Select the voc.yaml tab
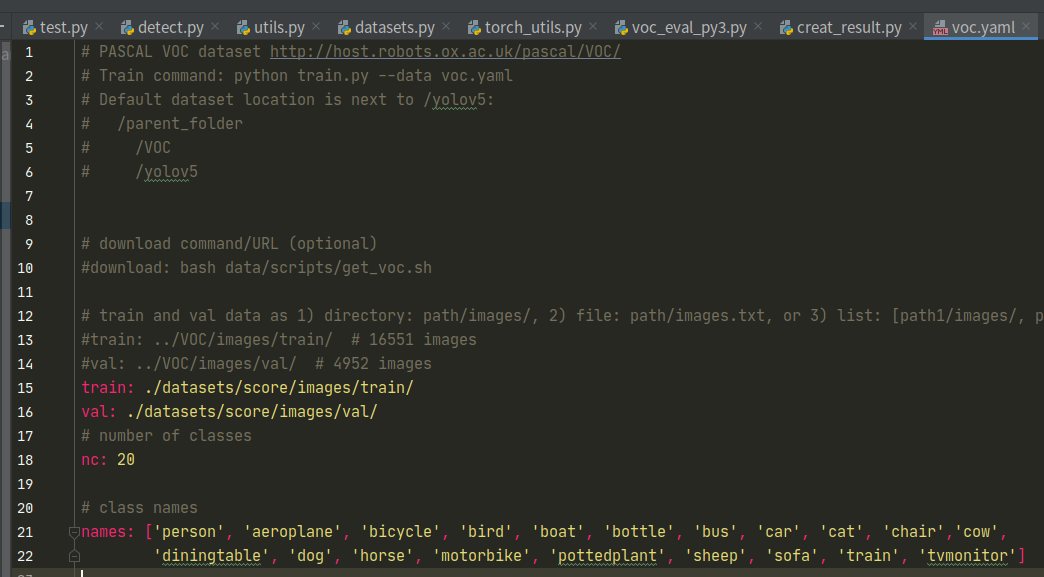Screen dimensions: 1044x577 [x=983, y=27]
